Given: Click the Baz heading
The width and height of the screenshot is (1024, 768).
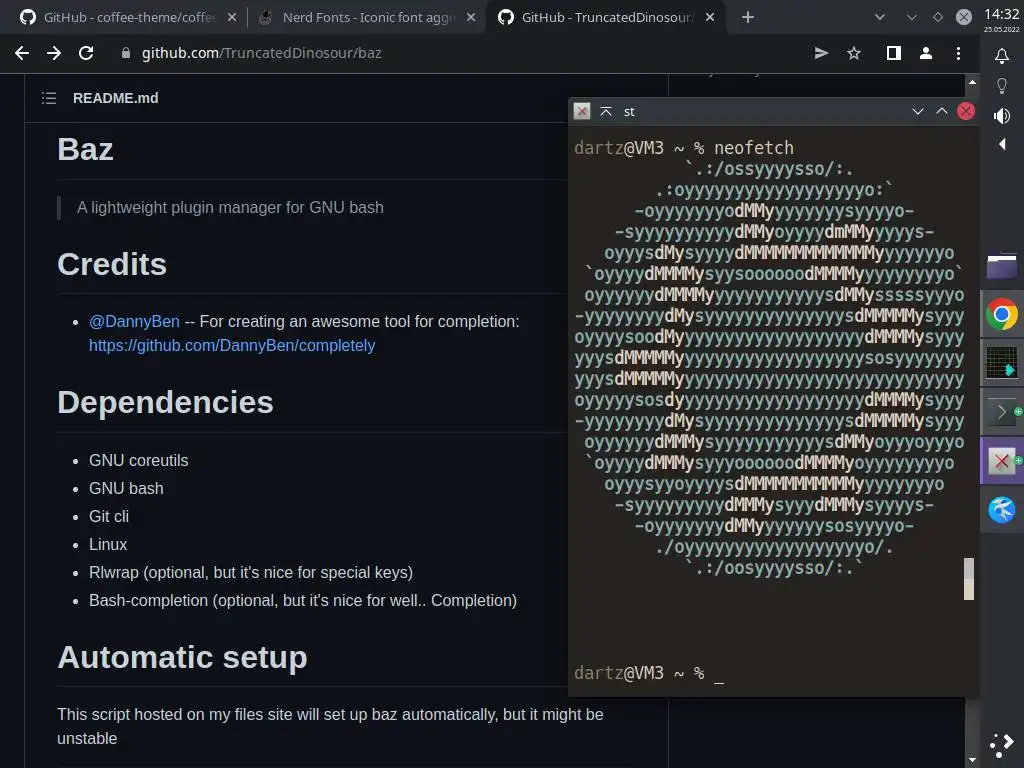Looking at the screenshot, I should coord(85,150).
